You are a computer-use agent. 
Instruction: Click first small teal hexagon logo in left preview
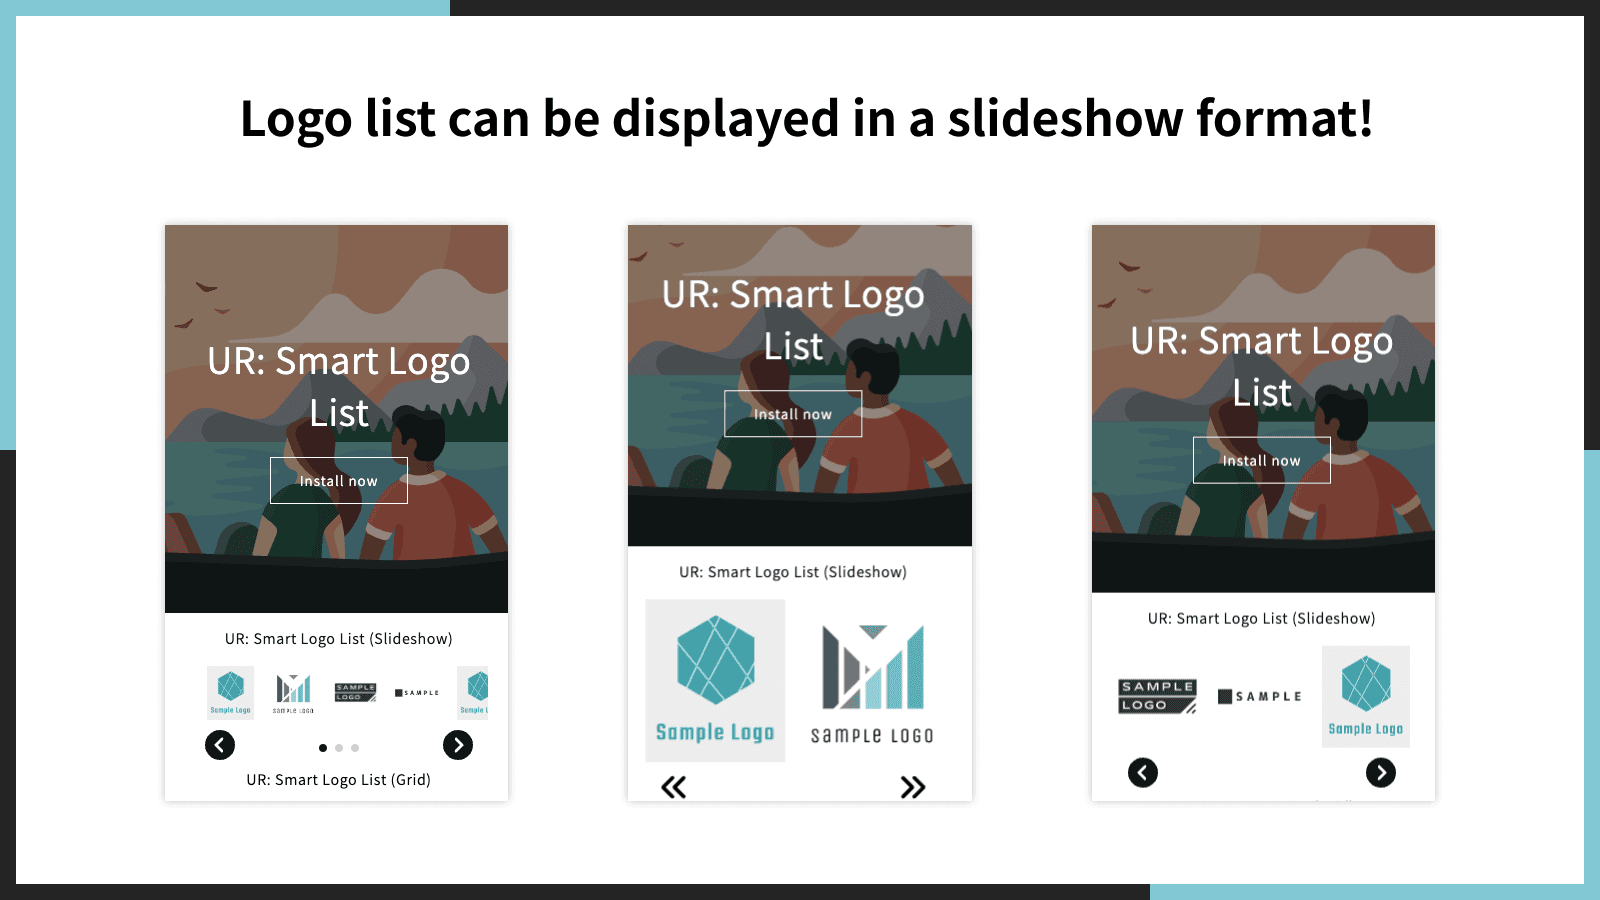[231, 692]
